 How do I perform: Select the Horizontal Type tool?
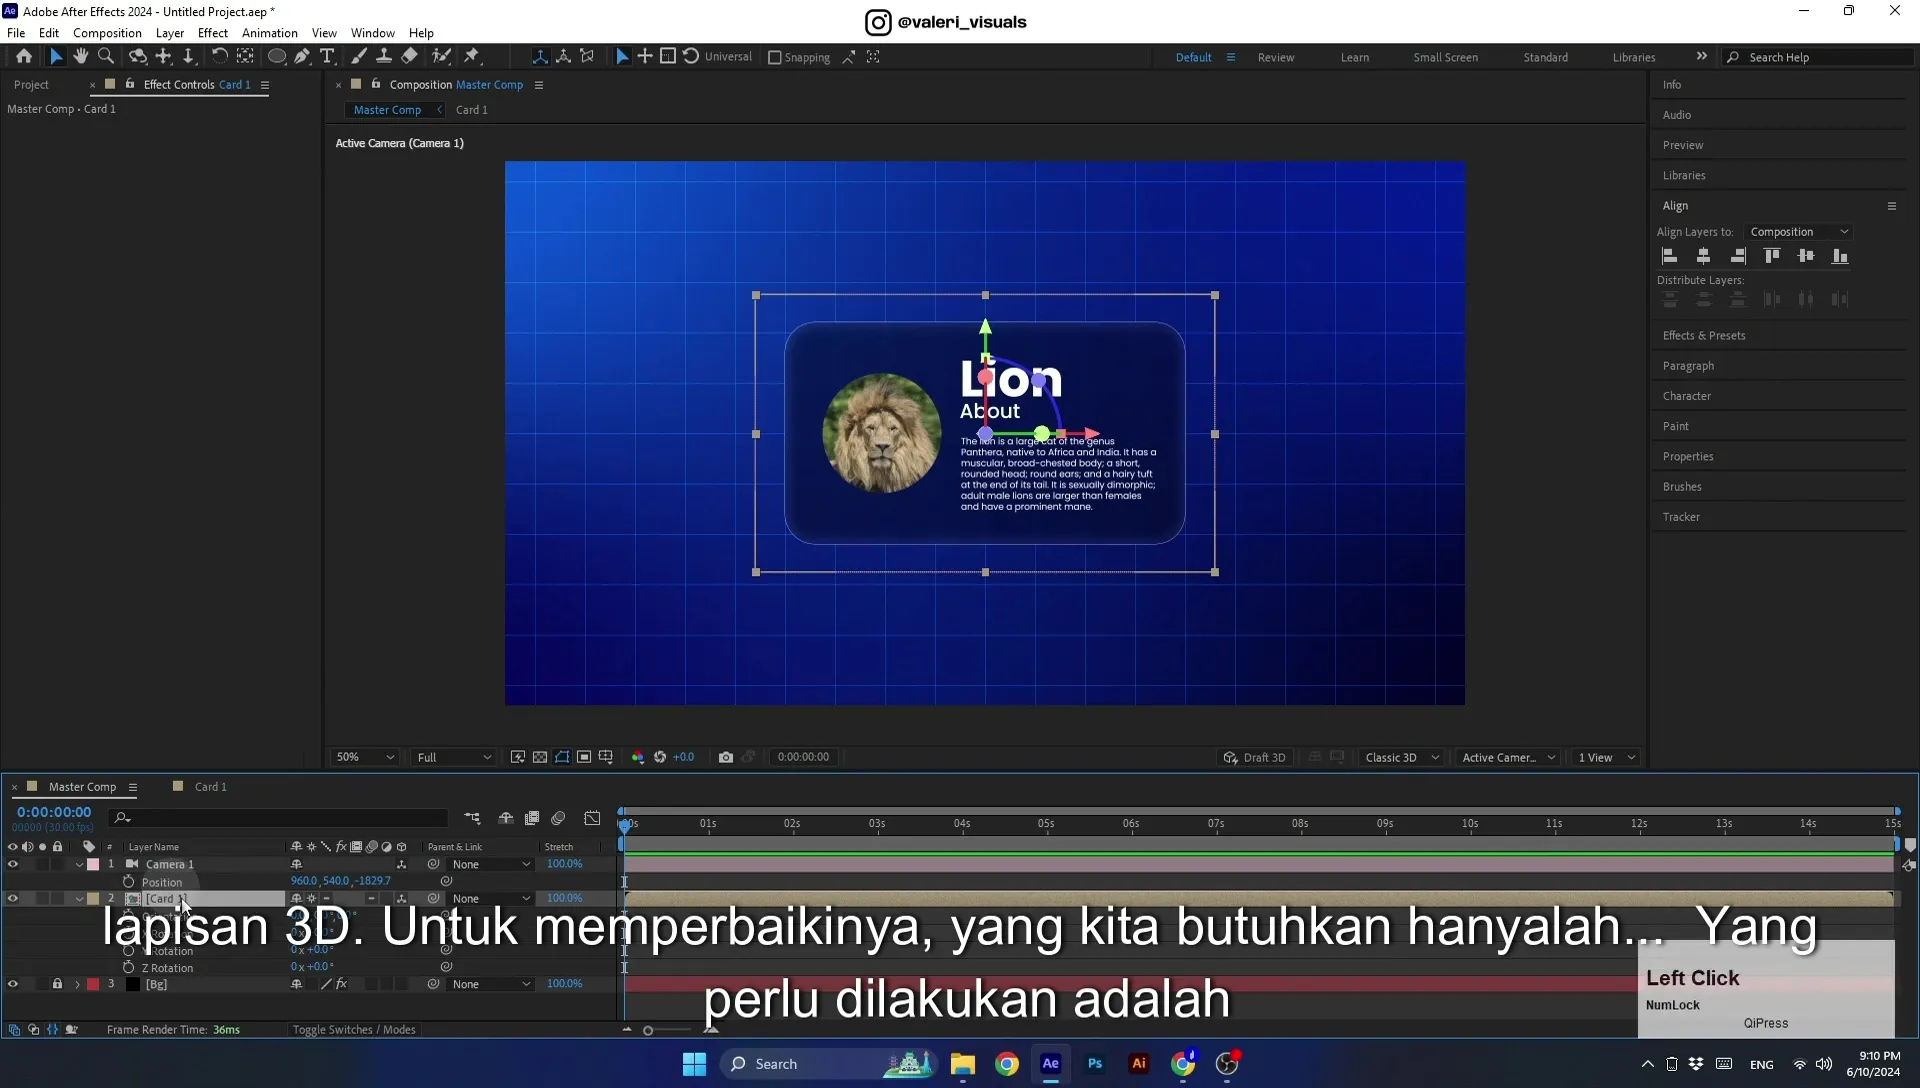(327, 57)
